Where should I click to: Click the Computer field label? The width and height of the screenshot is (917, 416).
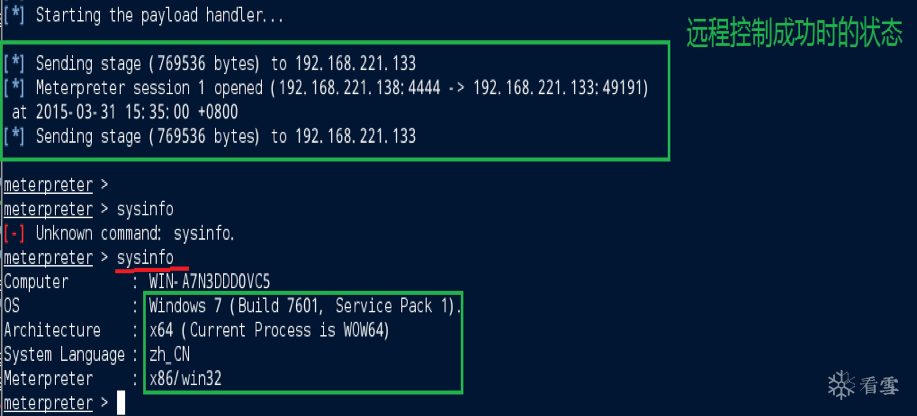tap(36, 282)
